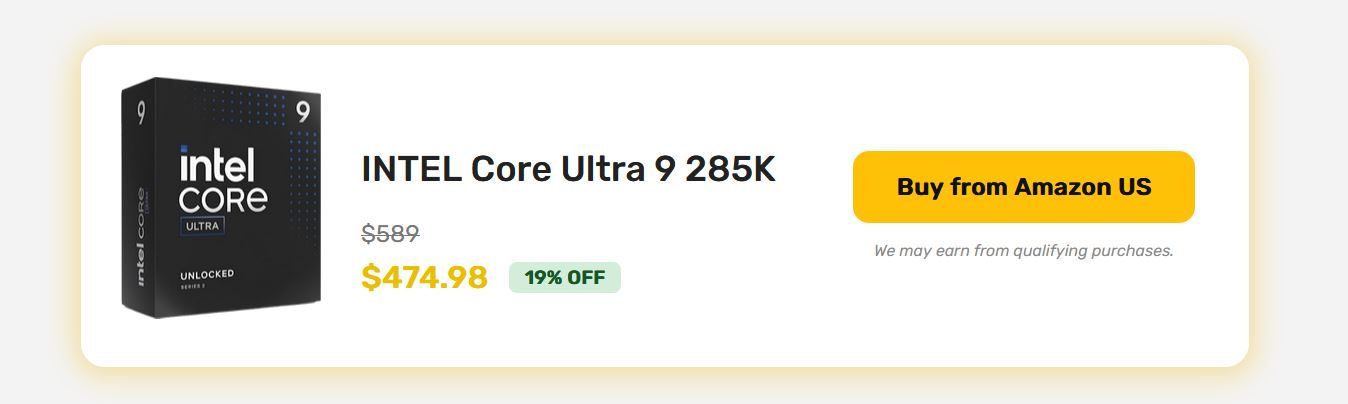Click the crossed-out $589 original price
This screenshot has width=1348, height=404.
coord(390,234)
